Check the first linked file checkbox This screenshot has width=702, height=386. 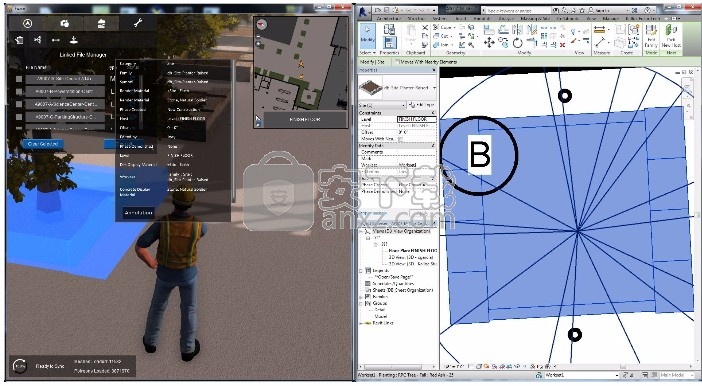click(x=19, y=79)
